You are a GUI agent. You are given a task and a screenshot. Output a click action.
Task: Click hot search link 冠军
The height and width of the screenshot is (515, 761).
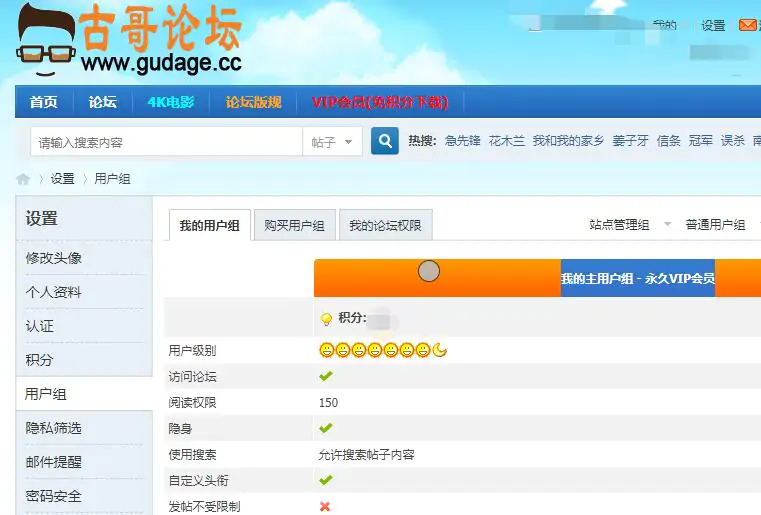(701, 141)
